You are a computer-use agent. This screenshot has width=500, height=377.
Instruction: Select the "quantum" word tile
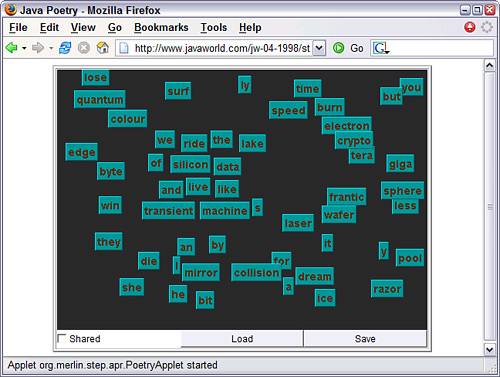(100, 99)
